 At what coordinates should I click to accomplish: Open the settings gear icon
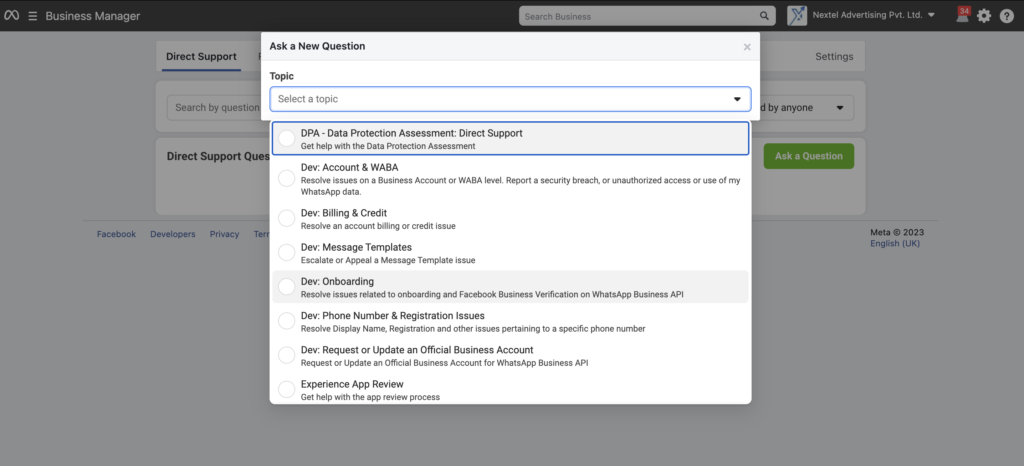(984, 16)
